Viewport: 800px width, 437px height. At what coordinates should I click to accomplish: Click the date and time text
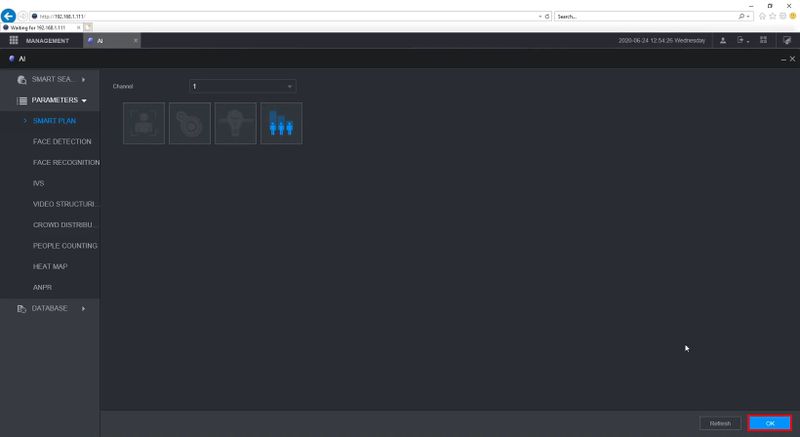(x=662, y=40)
